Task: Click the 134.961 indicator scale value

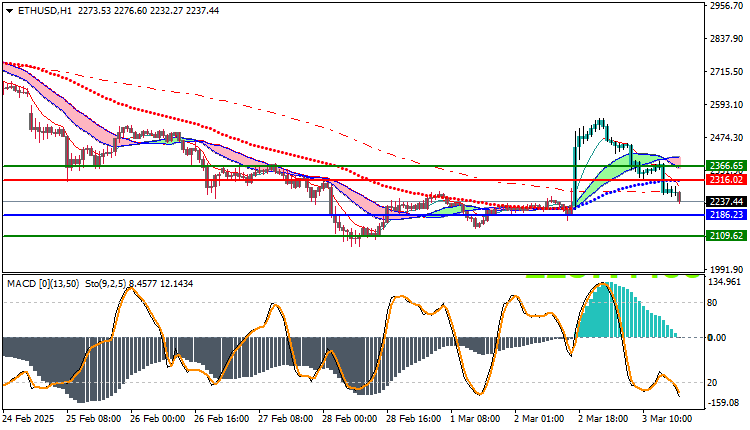Action: (x=726, y=282)
